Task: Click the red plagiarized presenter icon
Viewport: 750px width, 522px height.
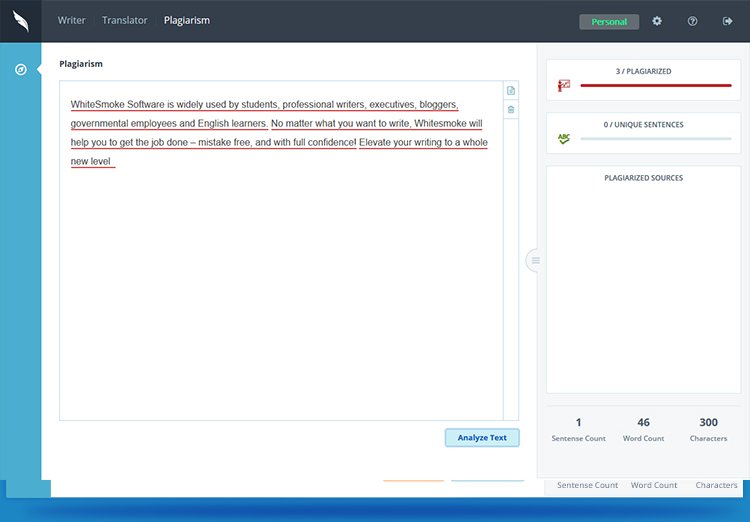Action: click(564, 86)
